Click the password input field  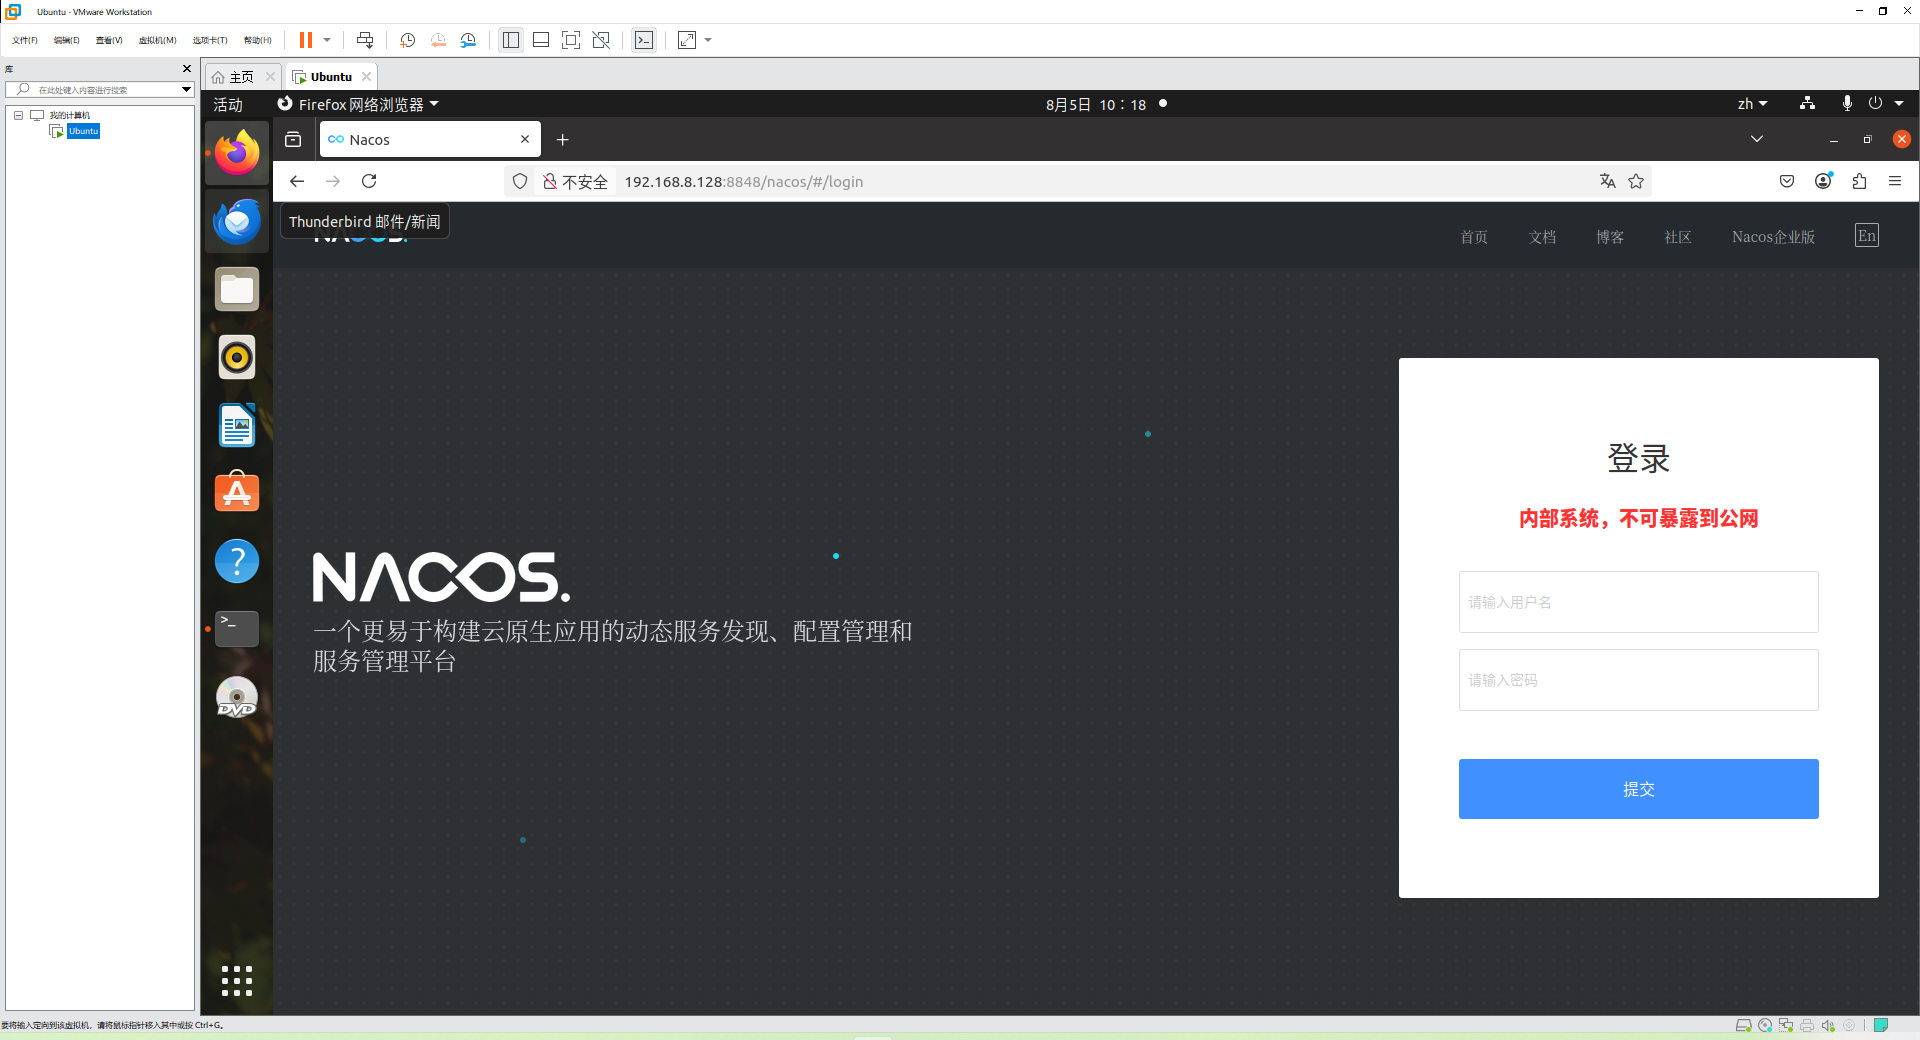pos(1638,680)
